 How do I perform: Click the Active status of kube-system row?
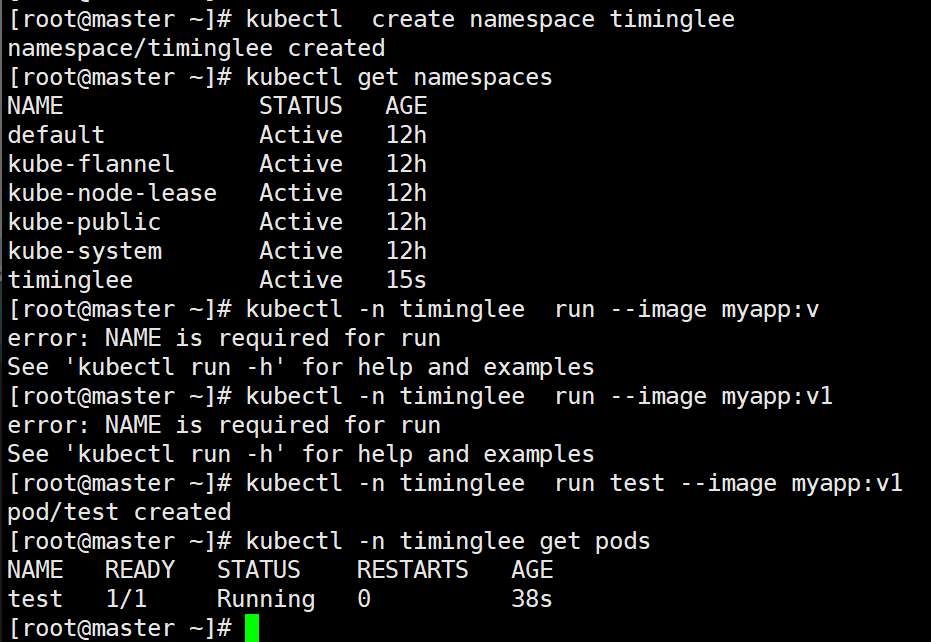click(x=301, y=251)
